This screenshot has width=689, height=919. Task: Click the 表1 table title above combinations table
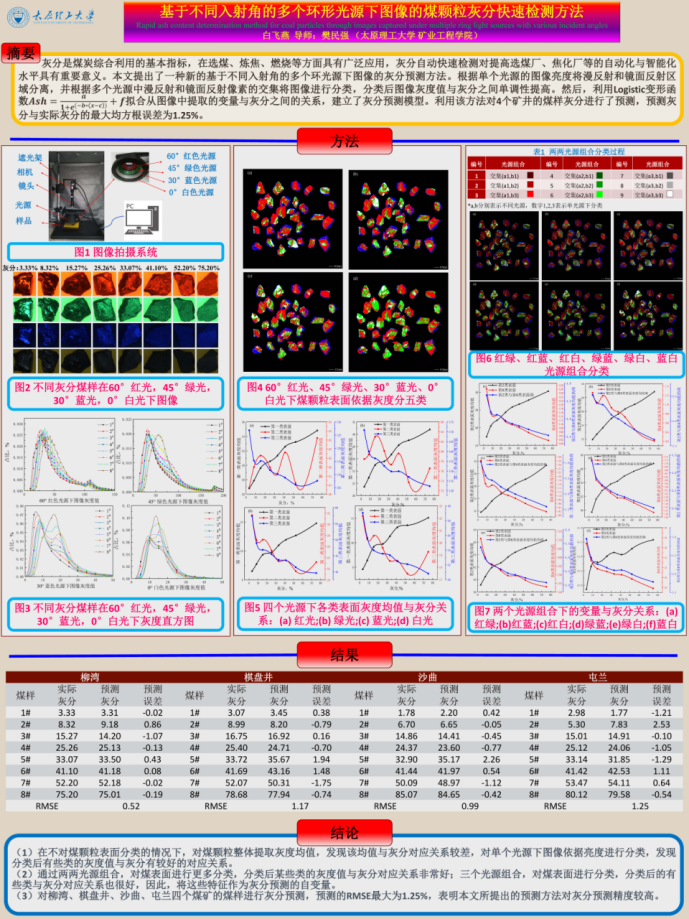pos(575,150)
